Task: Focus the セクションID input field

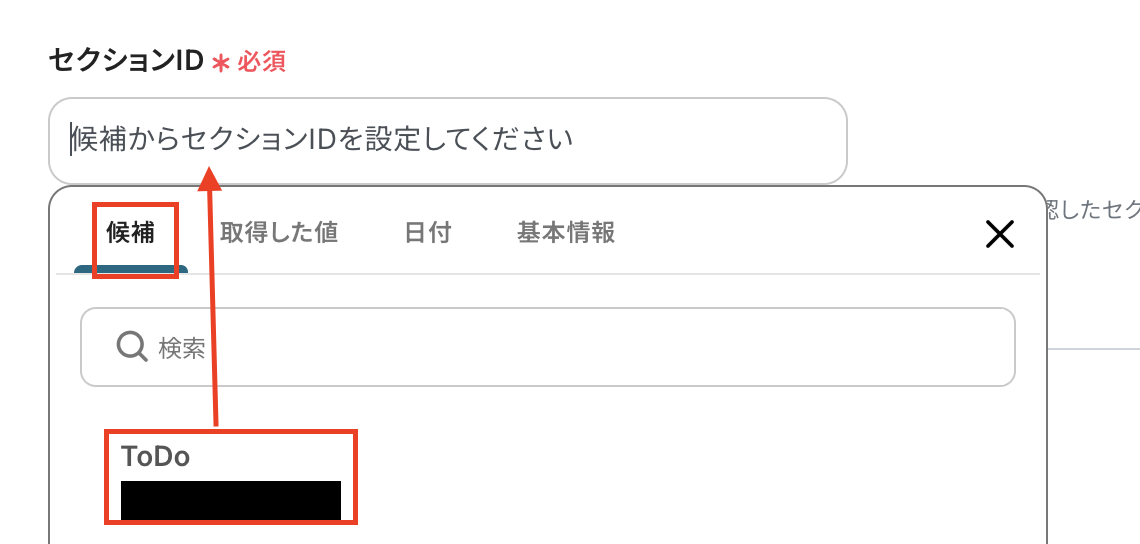Action: coord(448,140)
